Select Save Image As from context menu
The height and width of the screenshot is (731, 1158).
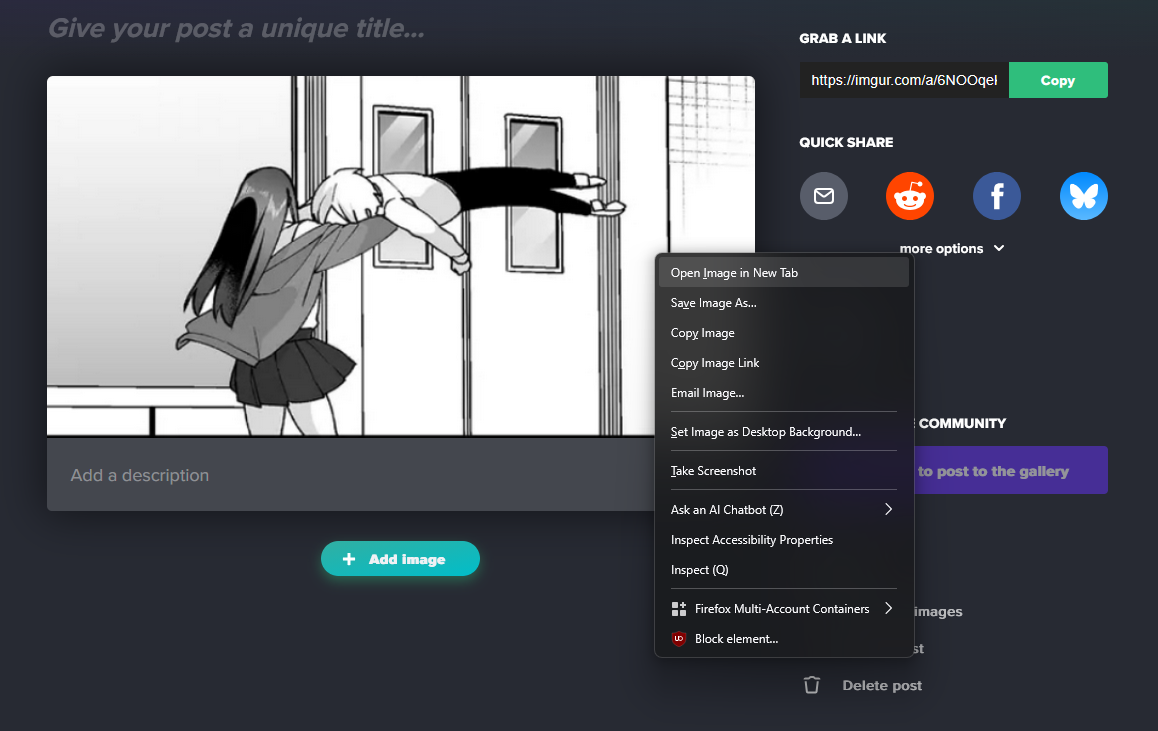coord(713,303)
